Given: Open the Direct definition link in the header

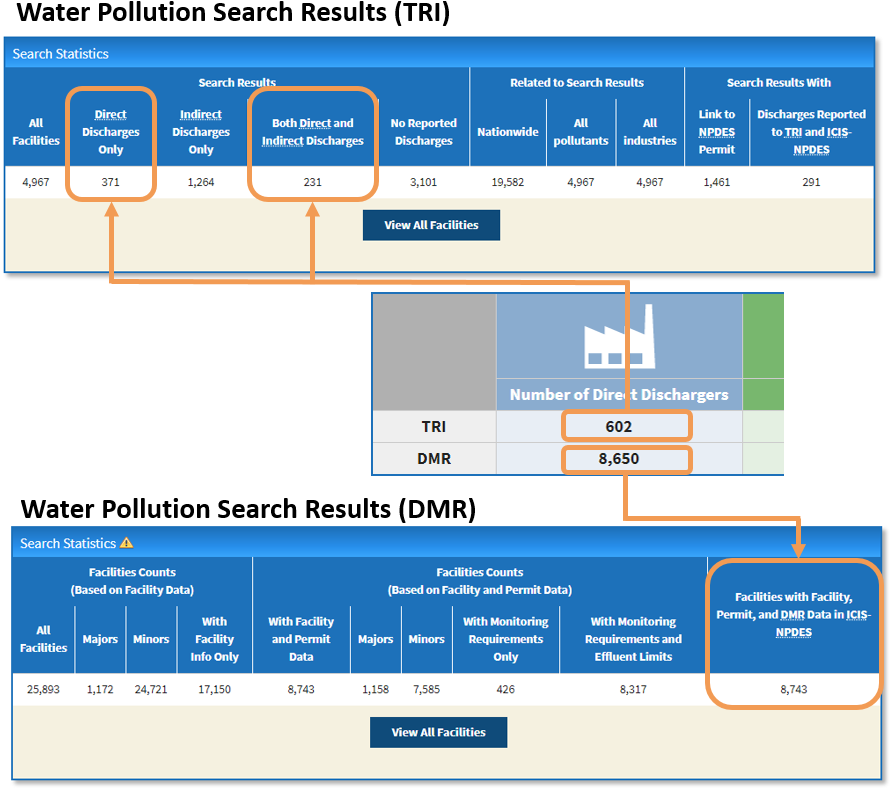Looking at the screenshot, I should coord(110,114).
